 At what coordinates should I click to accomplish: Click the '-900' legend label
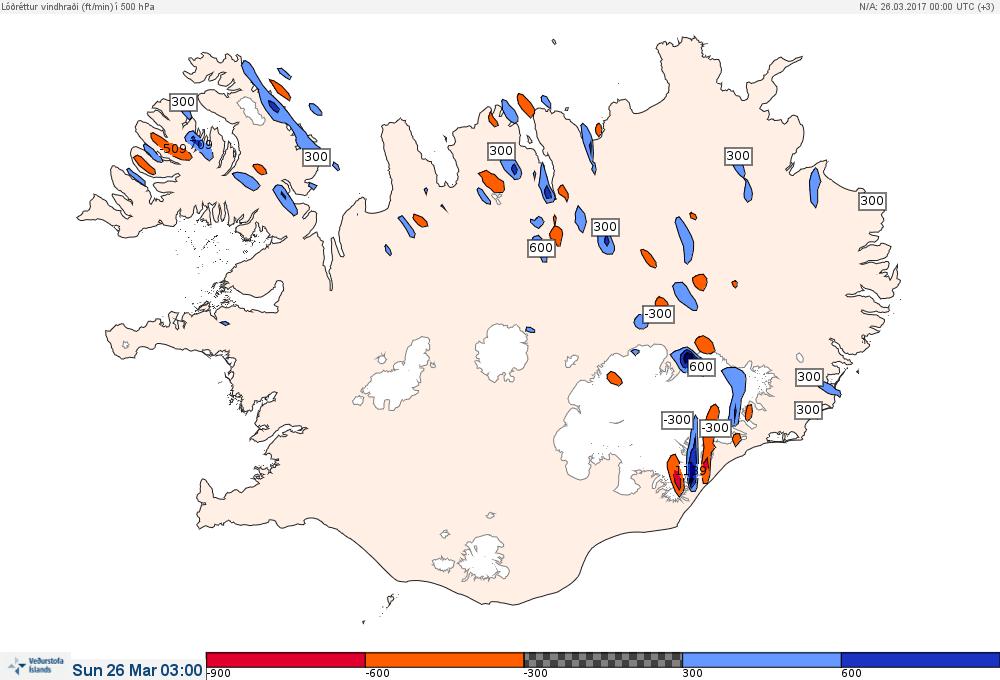[219, 673]
